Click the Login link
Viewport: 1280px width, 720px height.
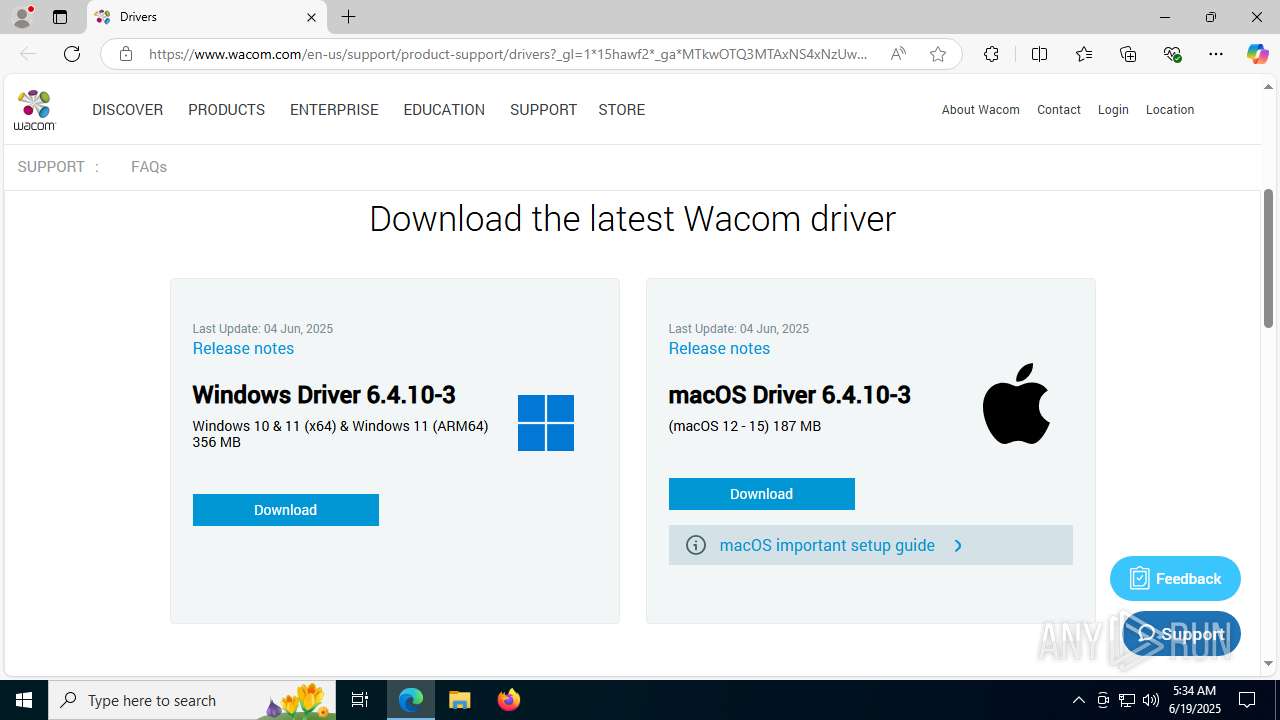coord(1113,110)
